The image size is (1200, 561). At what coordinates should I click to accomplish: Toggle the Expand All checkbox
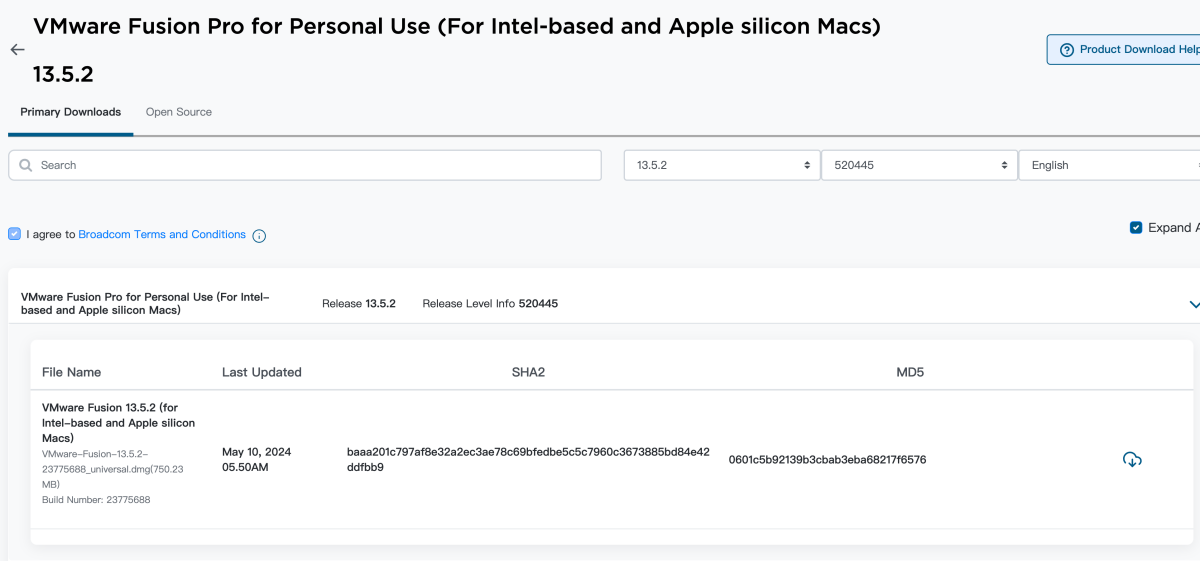click(x=1136, y=228)
